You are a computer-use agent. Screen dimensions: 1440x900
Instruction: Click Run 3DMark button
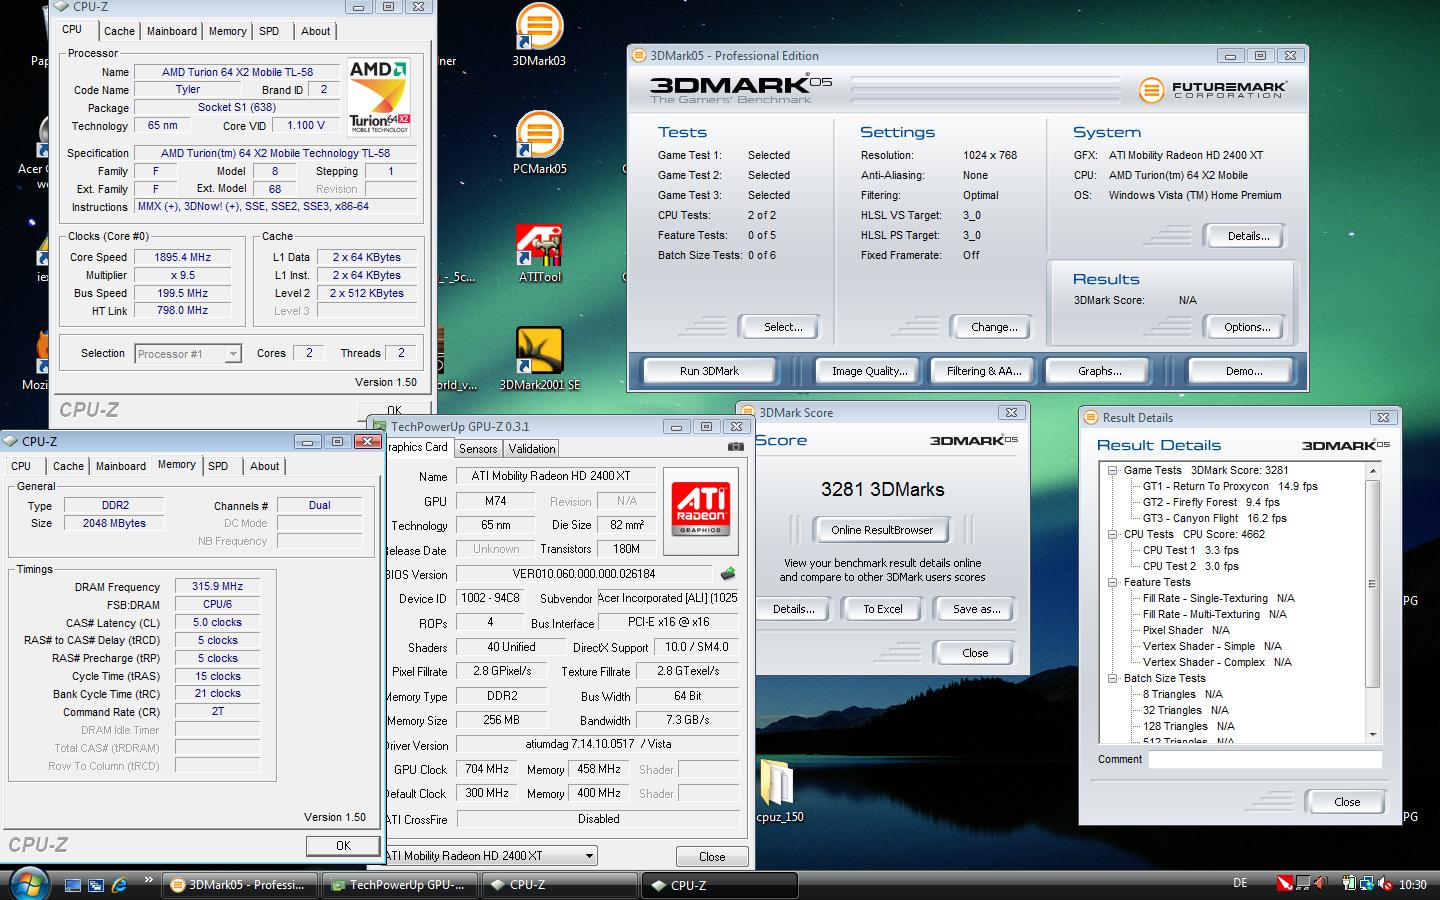pyautogui.click(x=709, y=371)
